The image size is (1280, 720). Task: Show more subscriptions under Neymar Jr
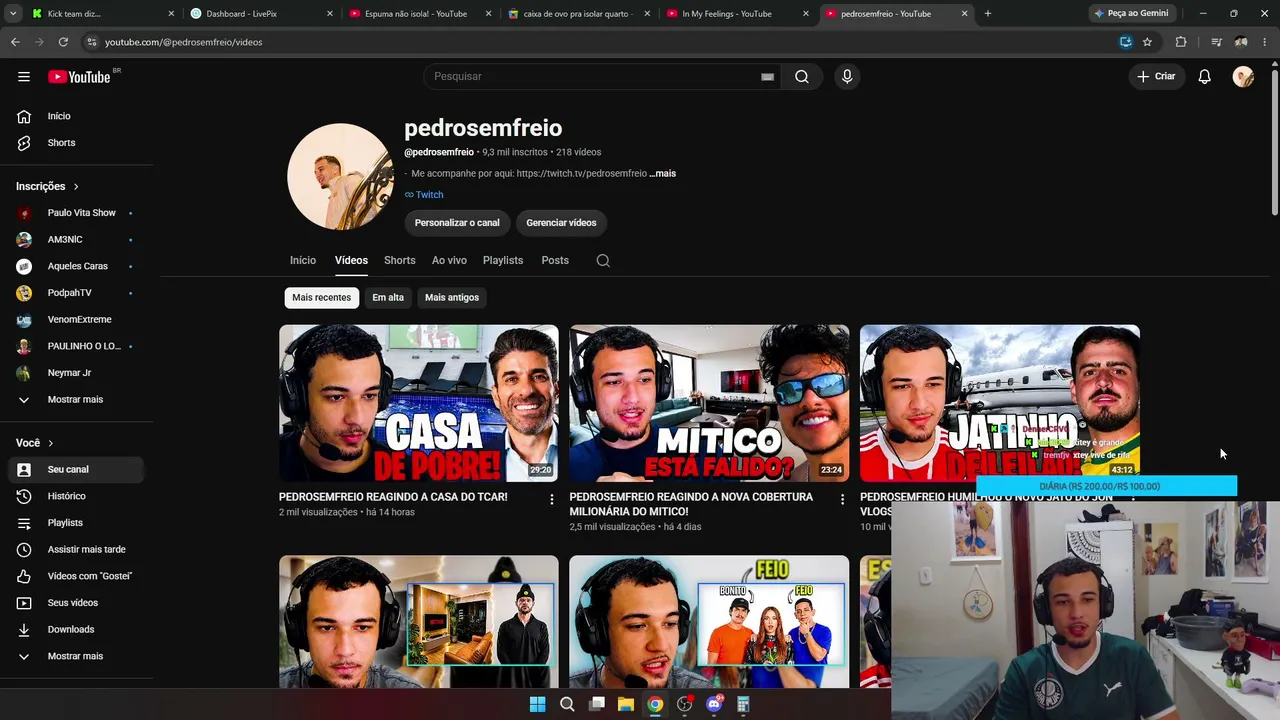(x=77, y=399)
